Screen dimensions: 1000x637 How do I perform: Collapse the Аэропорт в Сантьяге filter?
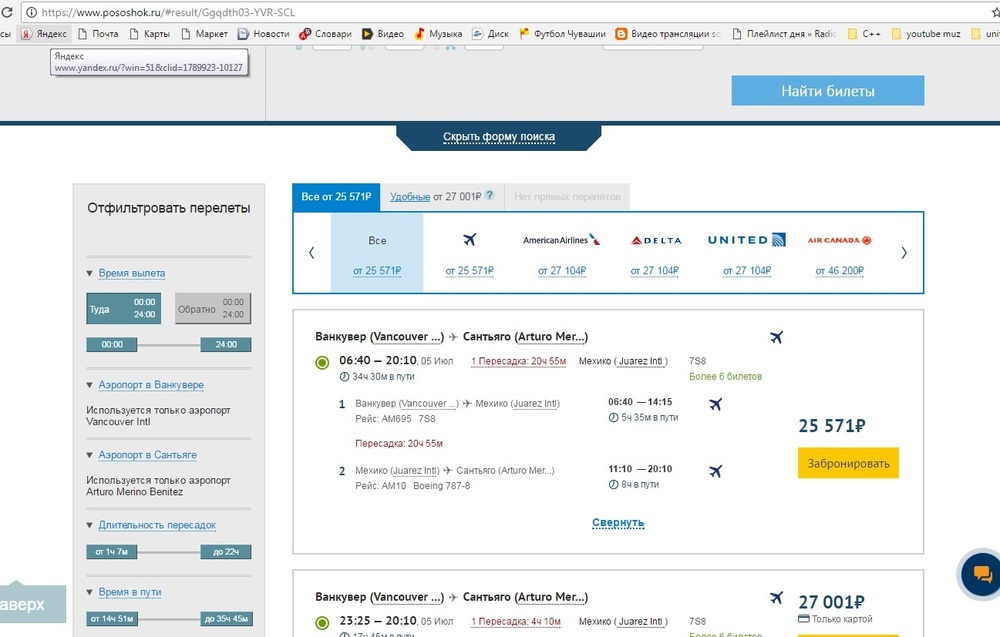(147, 455)
